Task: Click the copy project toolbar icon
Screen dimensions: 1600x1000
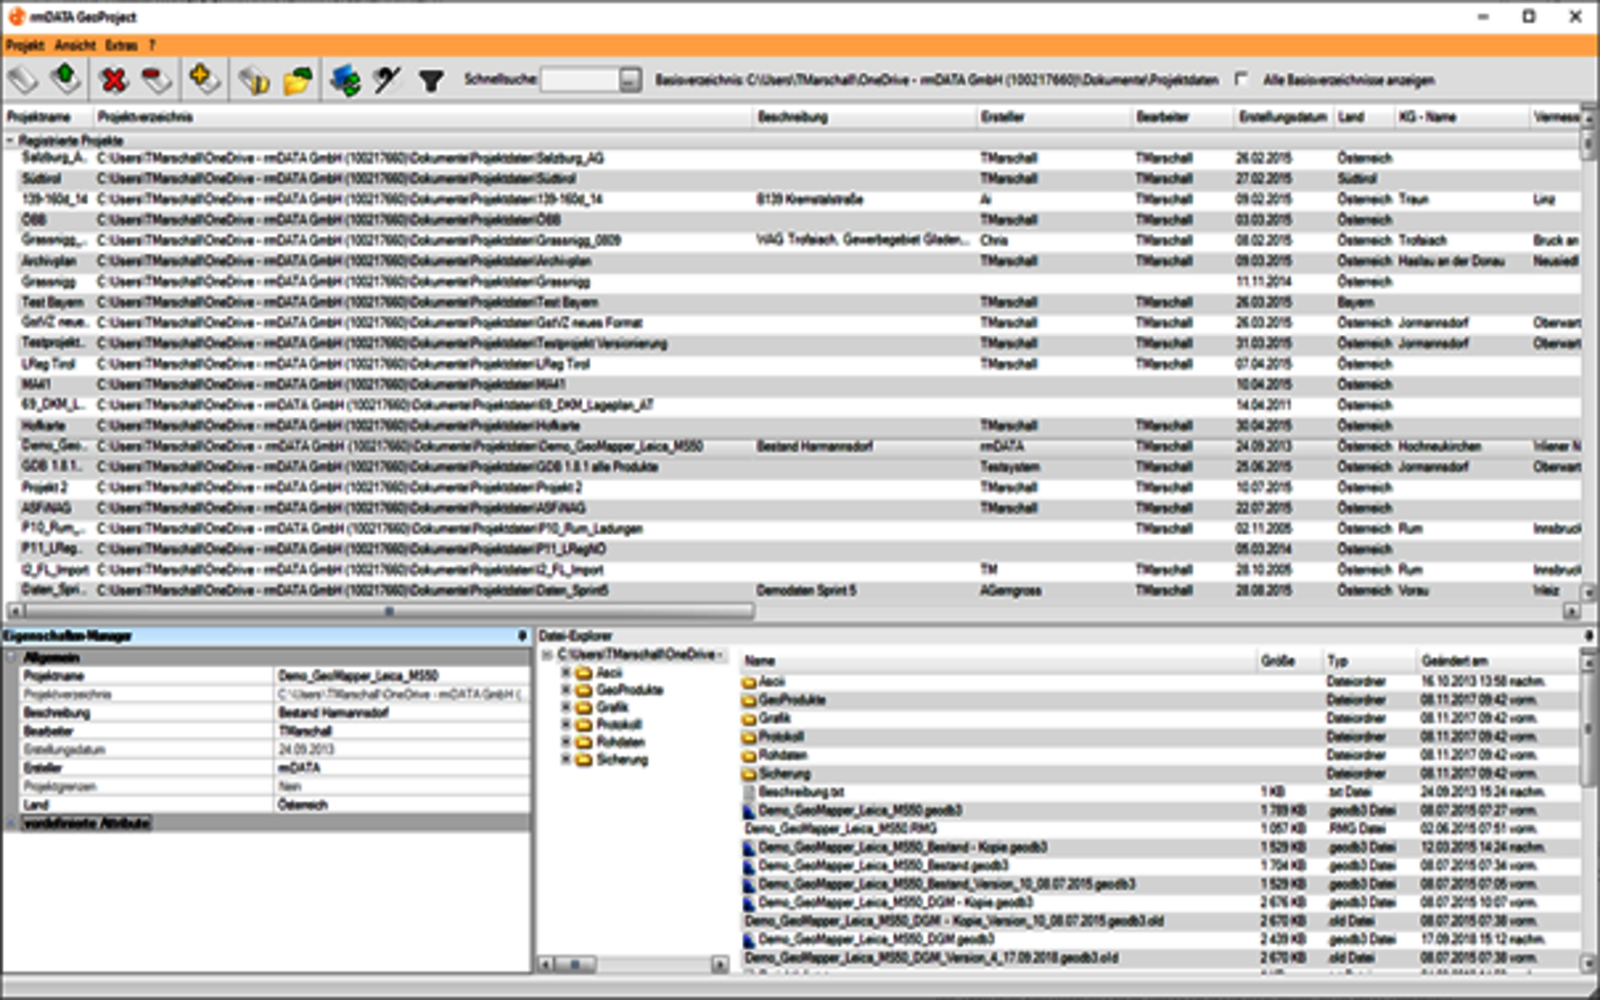Action: [254, 79]
